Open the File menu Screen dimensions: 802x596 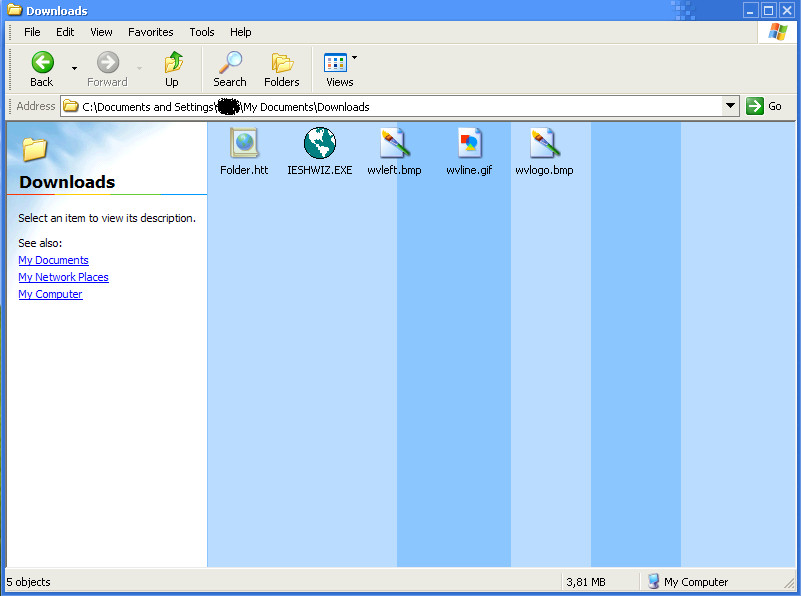pos(32,32)
